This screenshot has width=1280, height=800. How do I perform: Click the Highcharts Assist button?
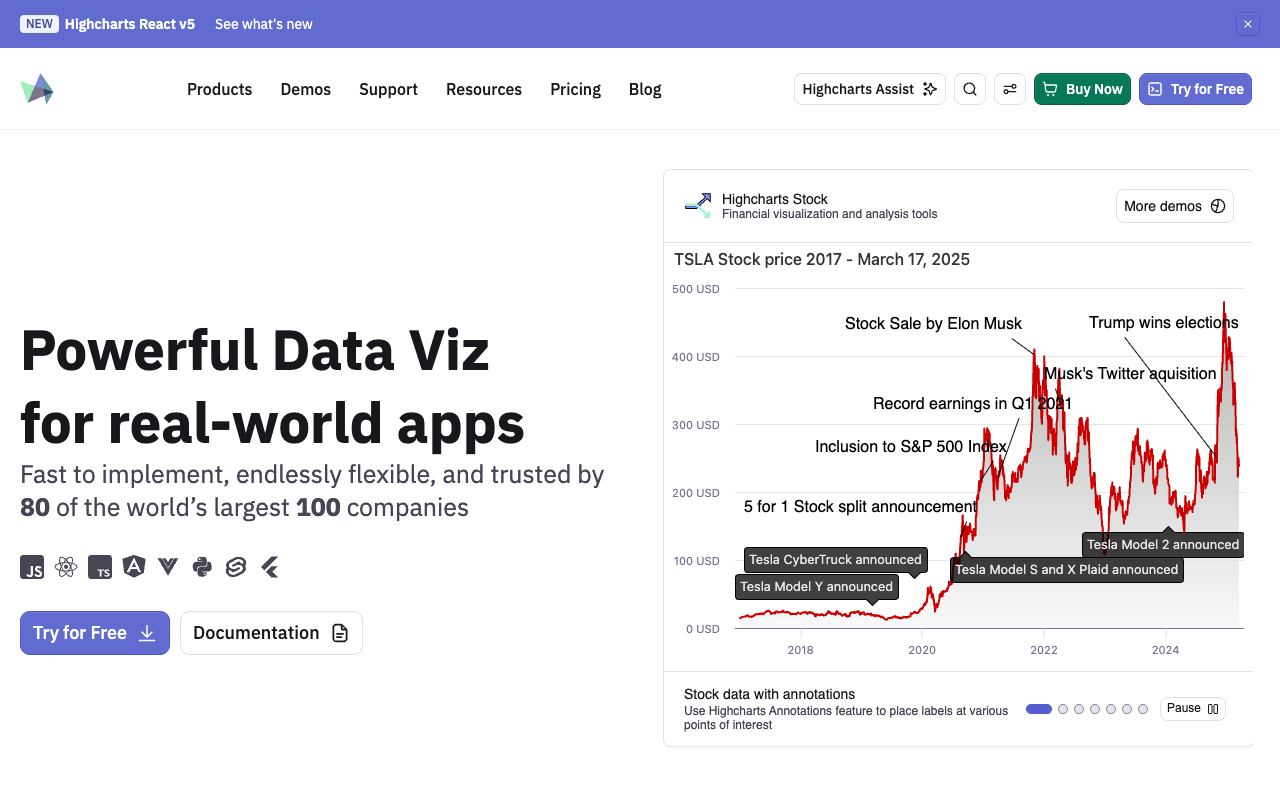[870, 89]
